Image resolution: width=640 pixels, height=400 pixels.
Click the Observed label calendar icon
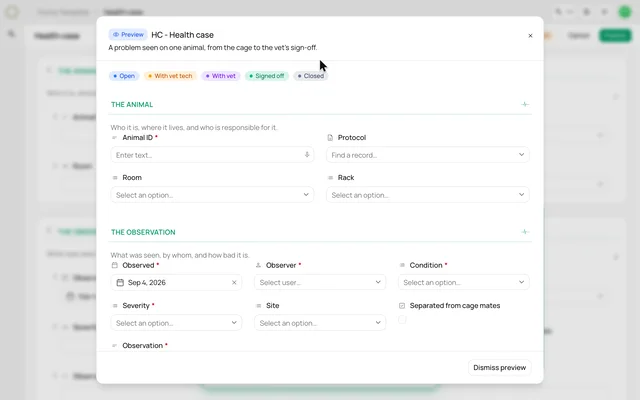pyautogui.click(x=115, y=265)
